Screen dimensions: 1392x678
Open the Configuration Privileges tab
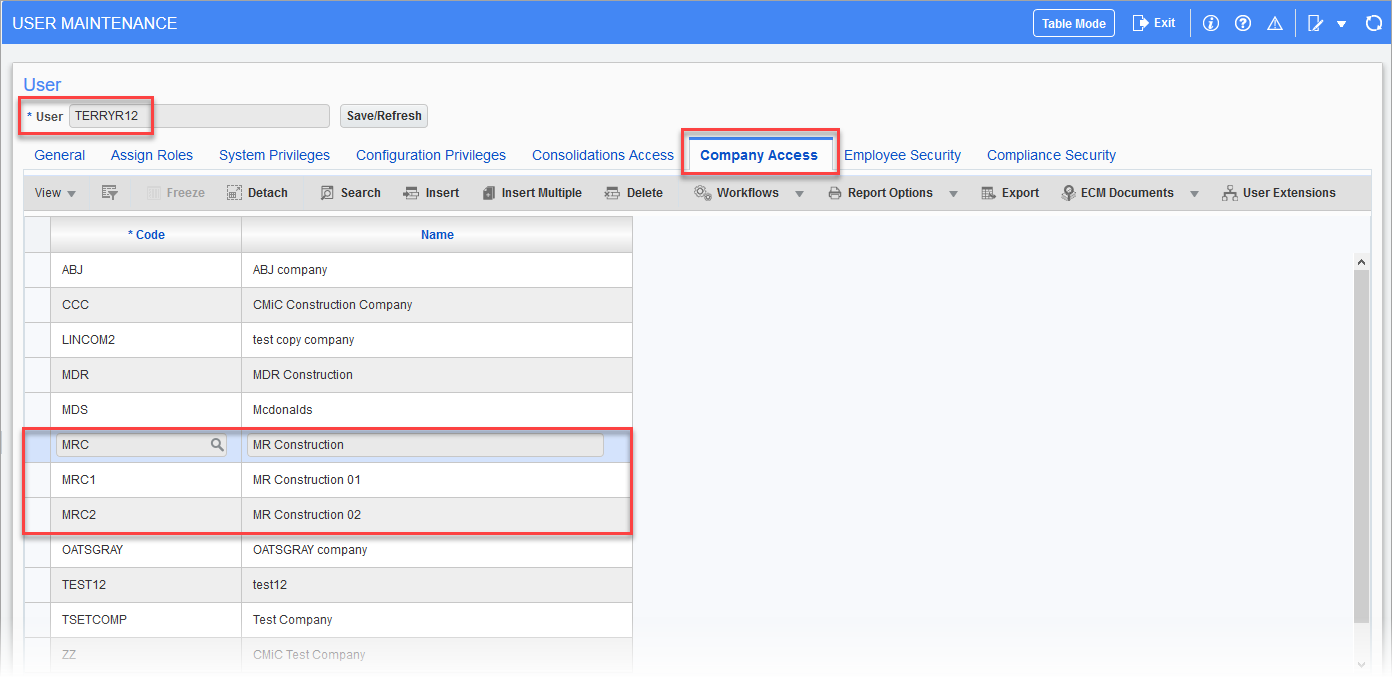pos(431,155)
